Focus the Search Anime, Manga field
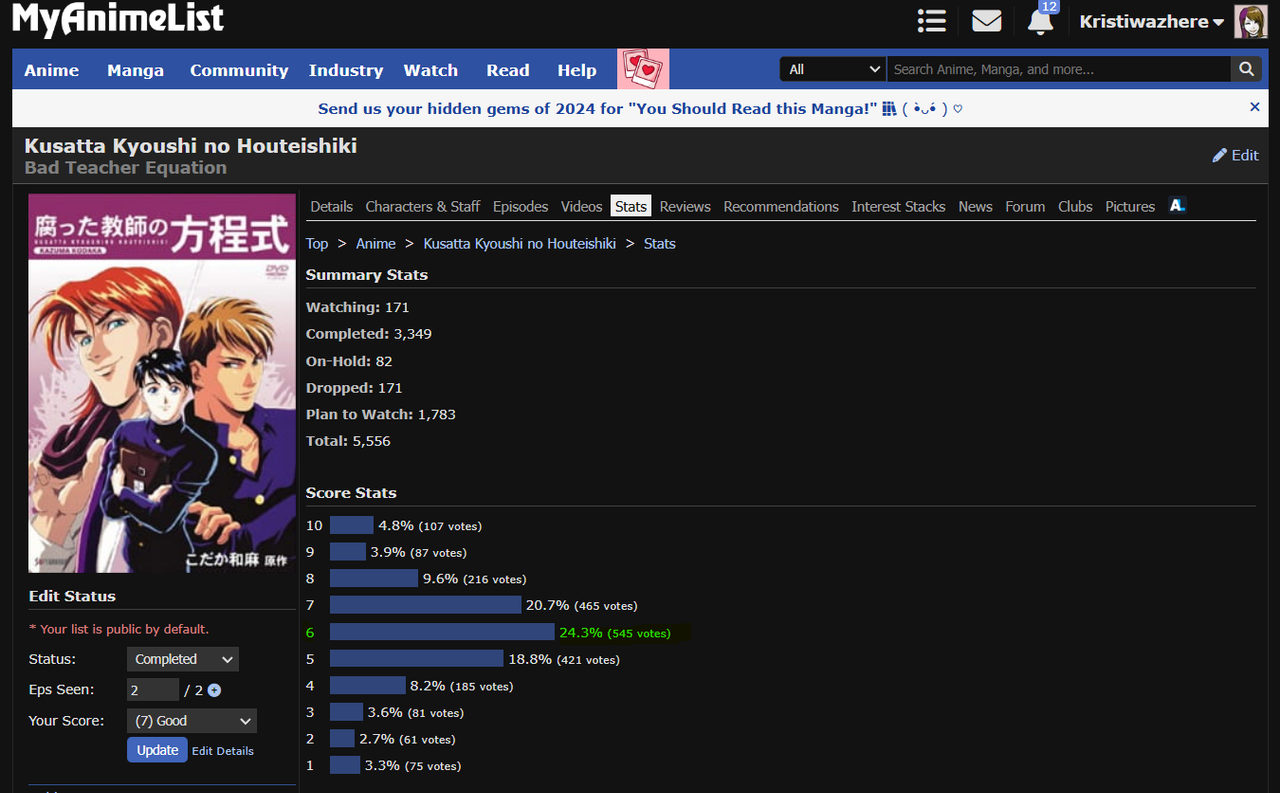Screen dimensions: 1280x793 click(1059, 69)
